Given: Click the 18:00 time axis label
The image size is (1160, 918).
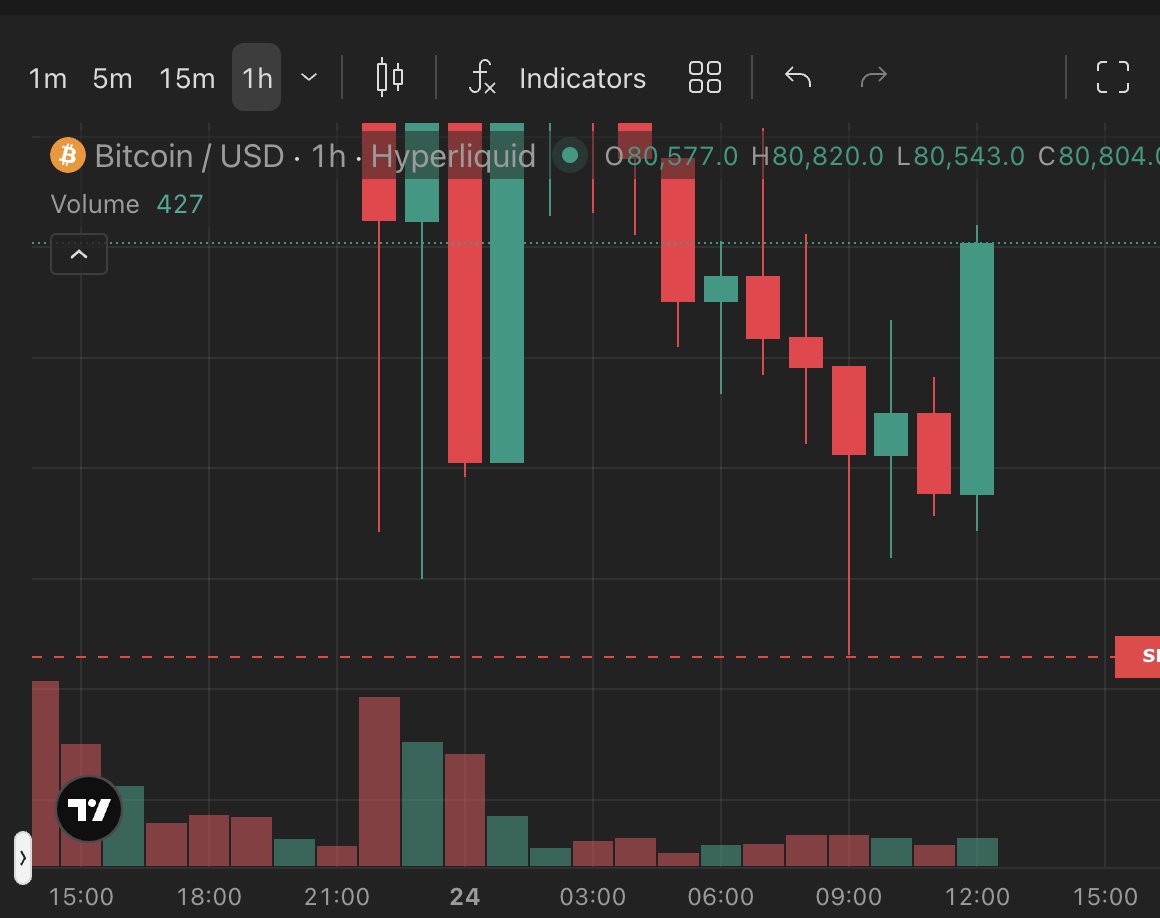Looking at the screenshot, I should pos(209,897).
